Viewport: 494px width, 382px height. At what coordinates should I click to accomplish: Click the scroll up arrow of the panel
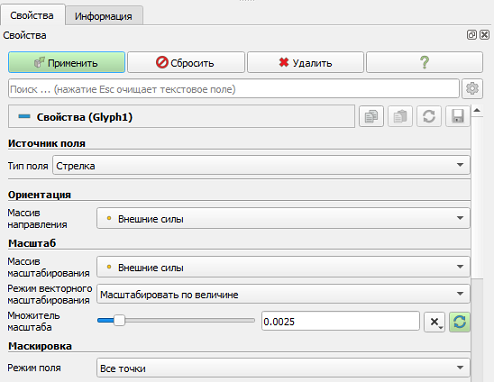(477, 110)
